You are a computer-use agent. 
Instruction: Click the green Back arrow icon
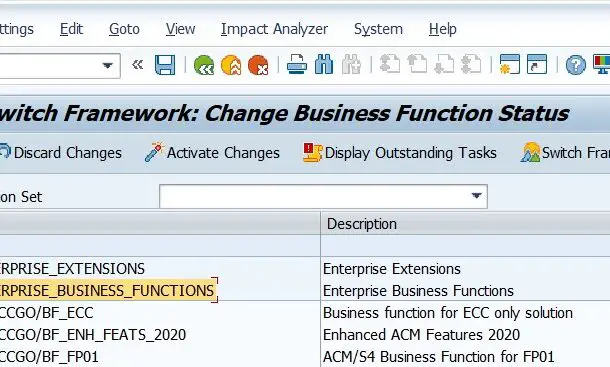tap(204, 65)
